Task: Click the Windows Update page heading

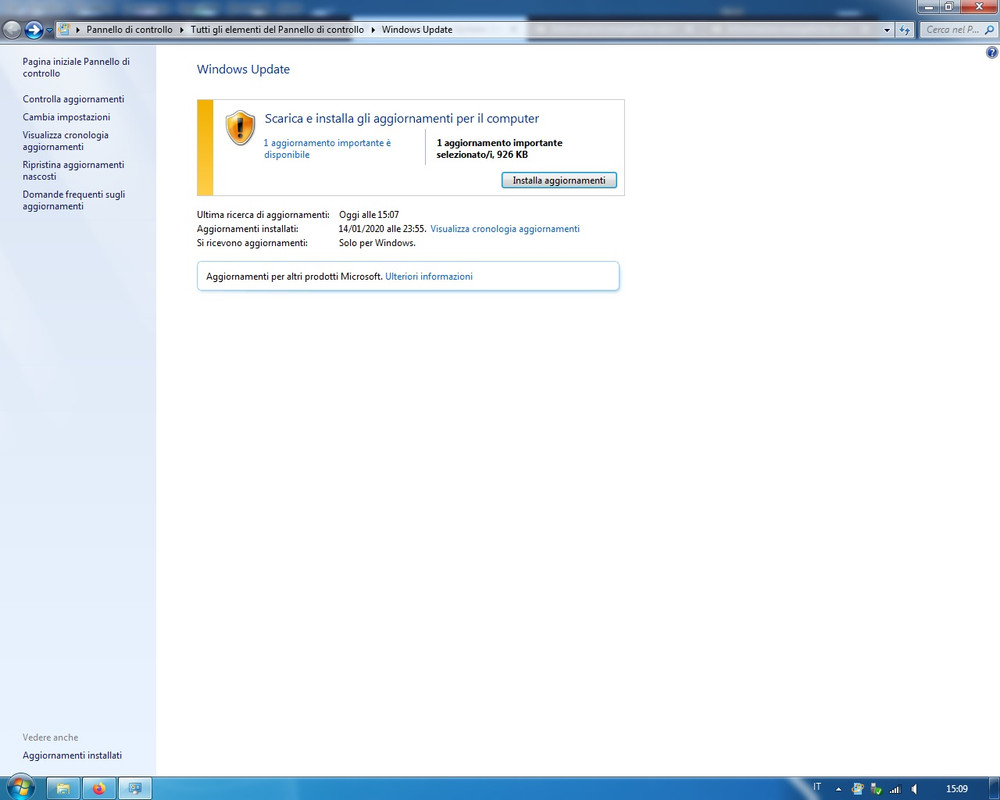Action: click(x=243, y=69)
